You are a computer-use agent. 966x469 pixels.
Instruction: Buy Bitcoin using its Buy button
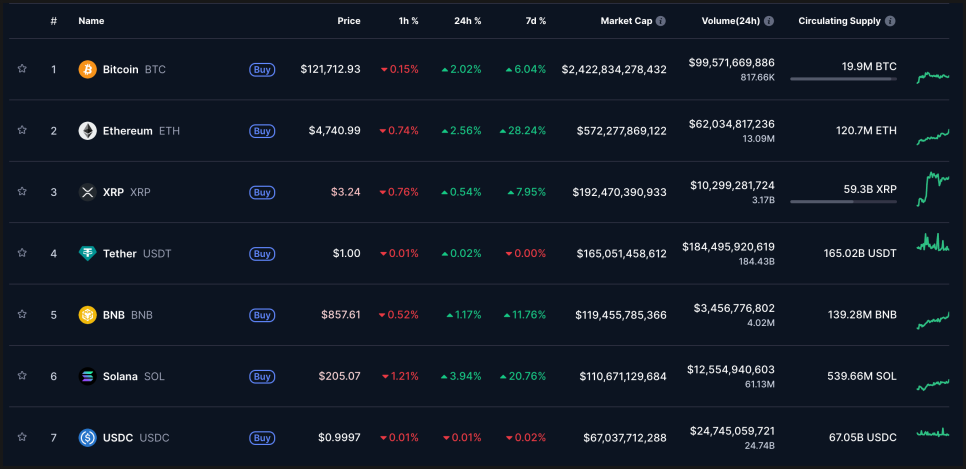tap(262, 70)
